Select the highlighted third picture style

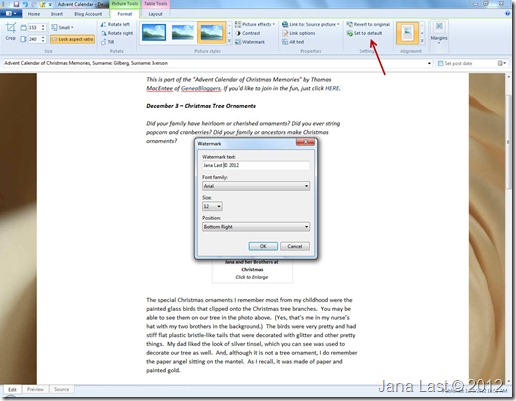[212, 33]
